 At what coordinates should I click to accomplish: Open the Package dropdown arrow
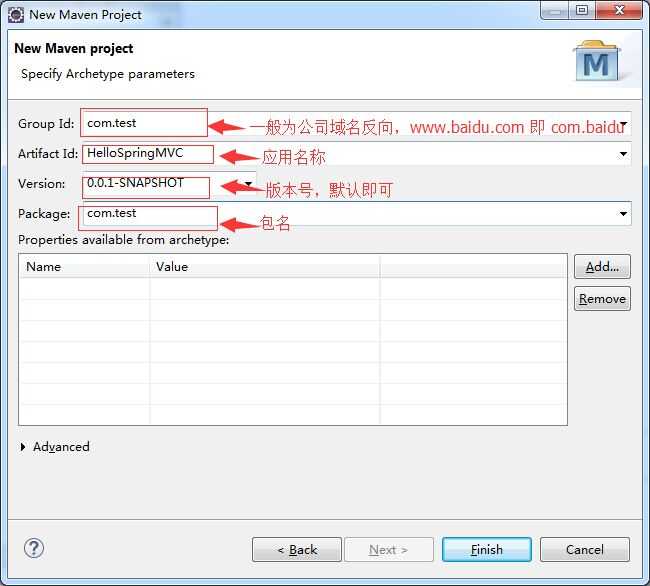pyautogui.click(x=623, y=214)
